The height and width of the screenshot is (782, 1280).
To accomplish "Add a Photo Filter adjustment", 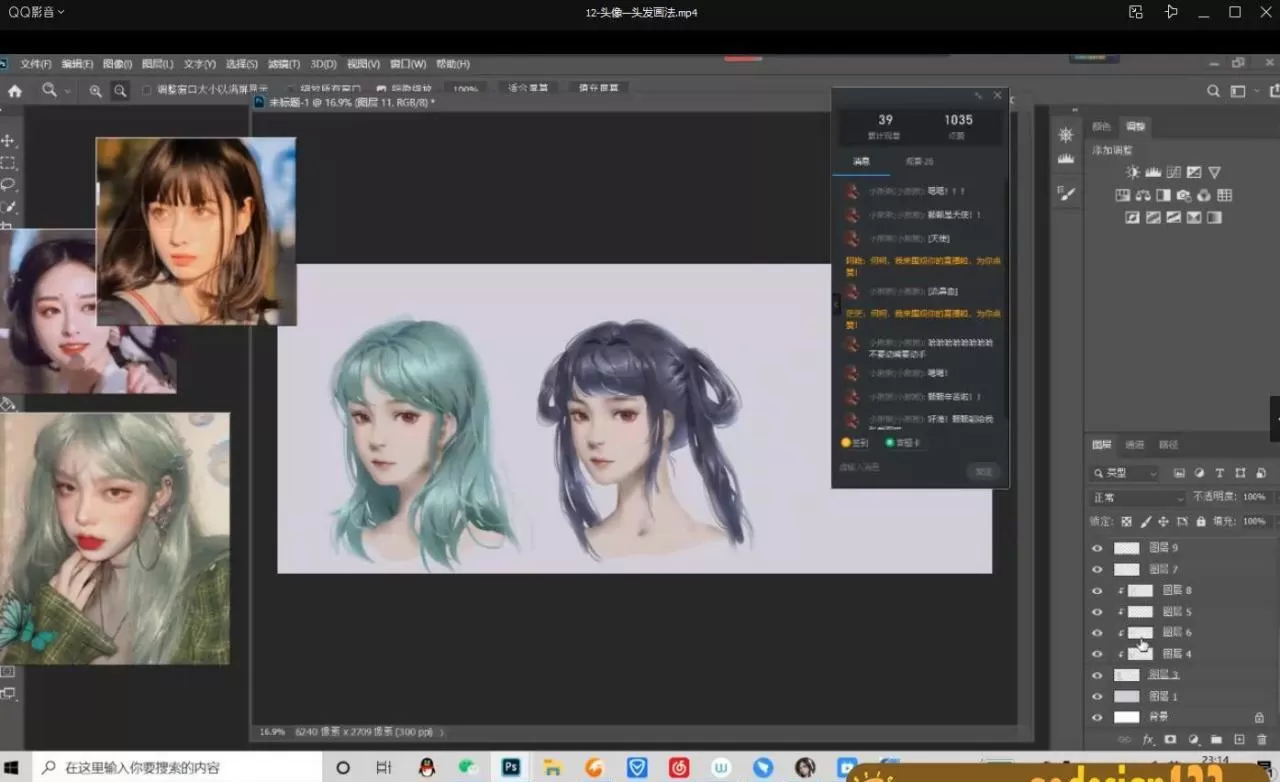I will [1184, 195].
